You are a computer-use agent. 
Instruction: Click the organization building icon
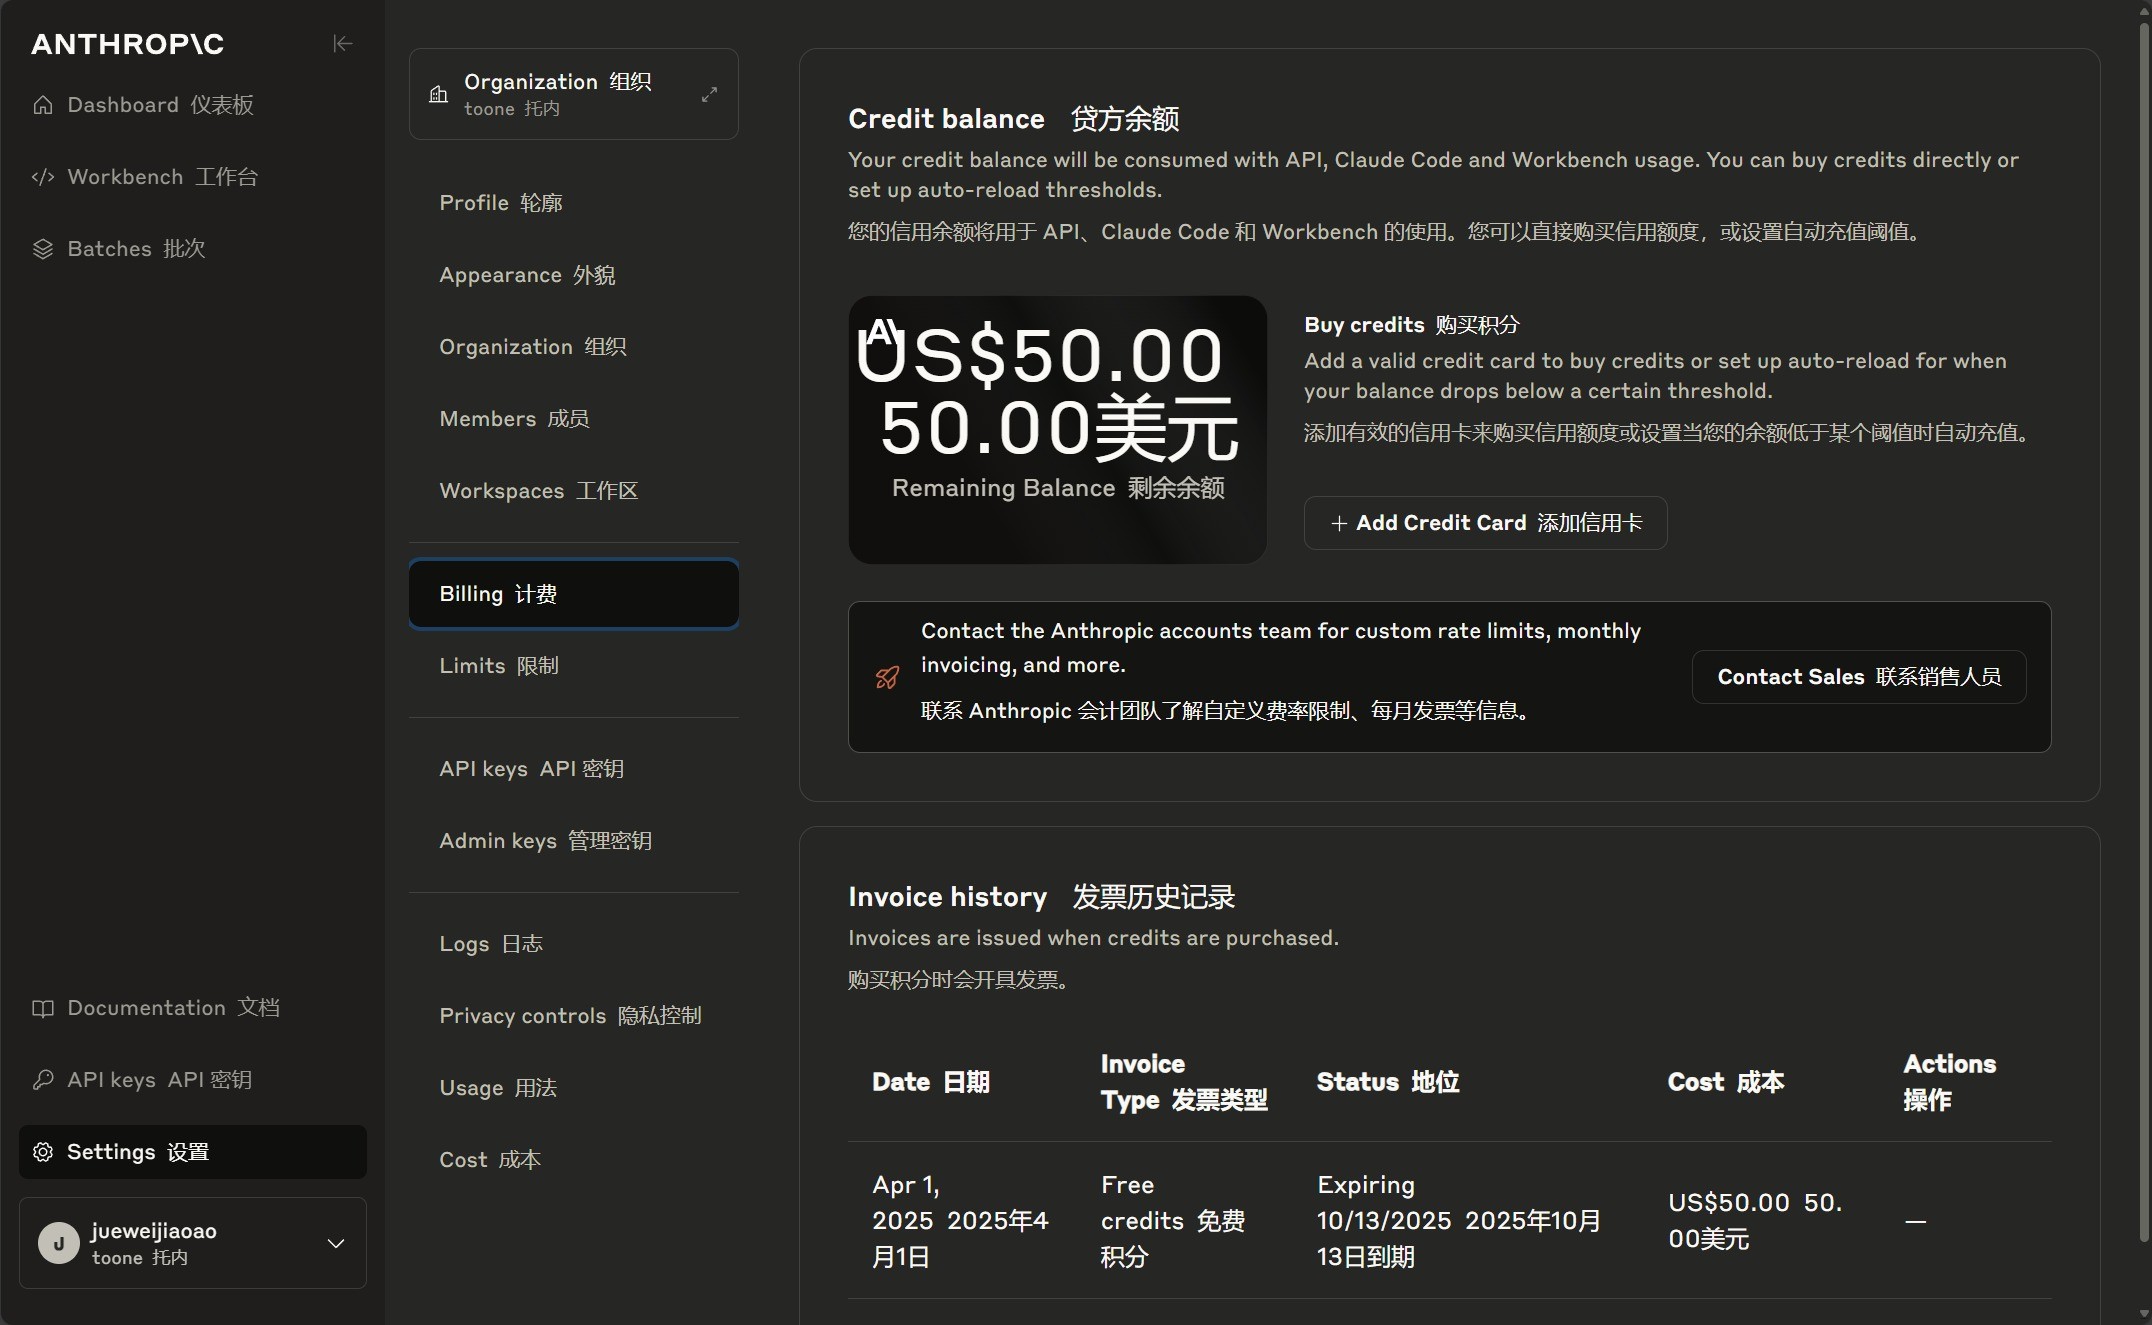pyautogui.click(x=438, y=94)
